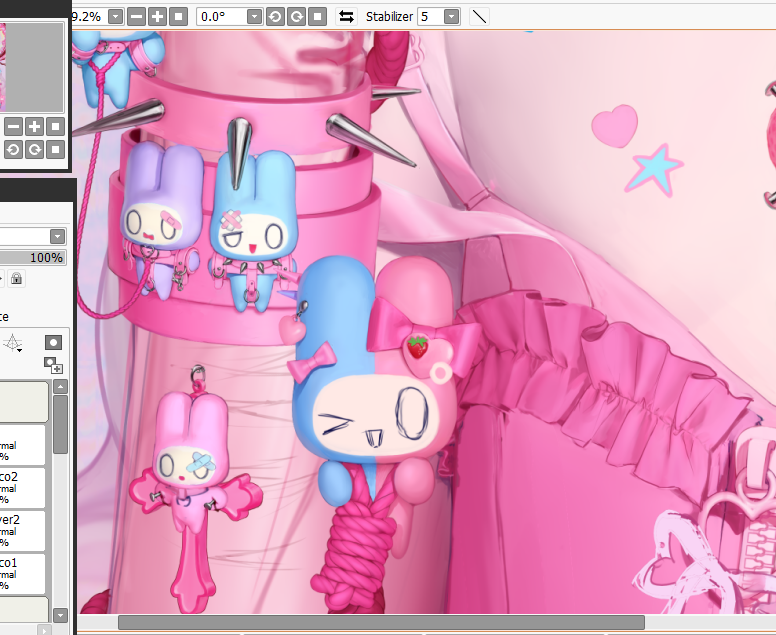Select the layer ending in co1
776x635 pixels.
pos(23,574)
